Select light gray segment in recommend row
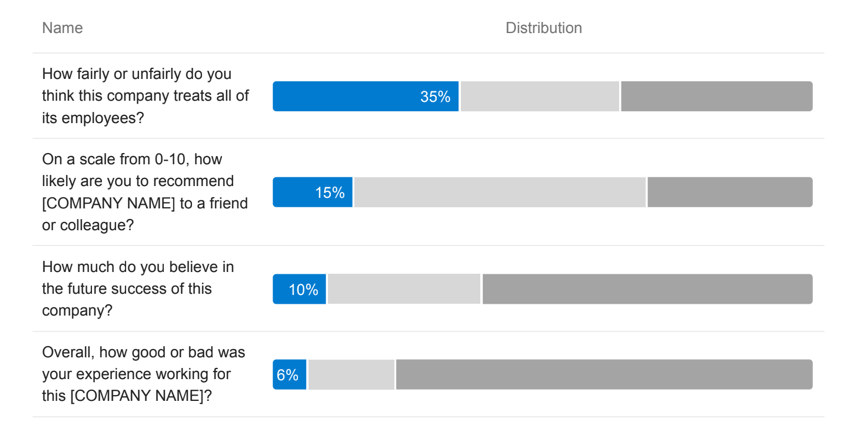The image size is (850, 425). (500, 193)
